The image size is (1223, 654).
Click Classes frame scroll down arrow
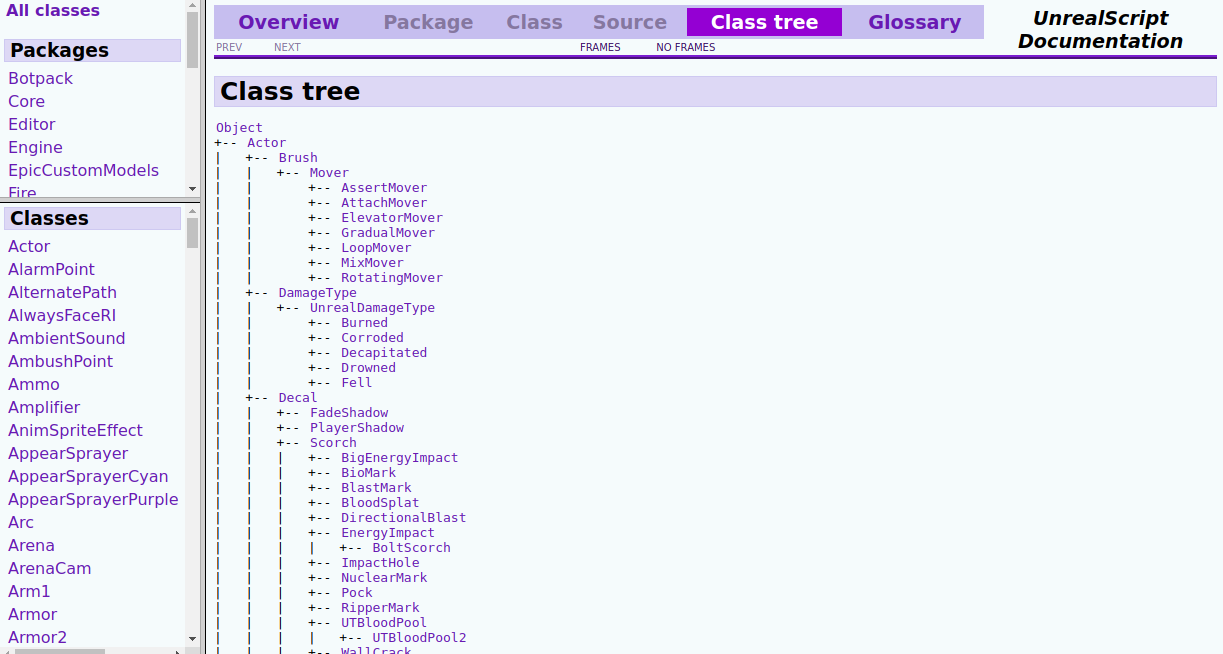coord(193,637)
